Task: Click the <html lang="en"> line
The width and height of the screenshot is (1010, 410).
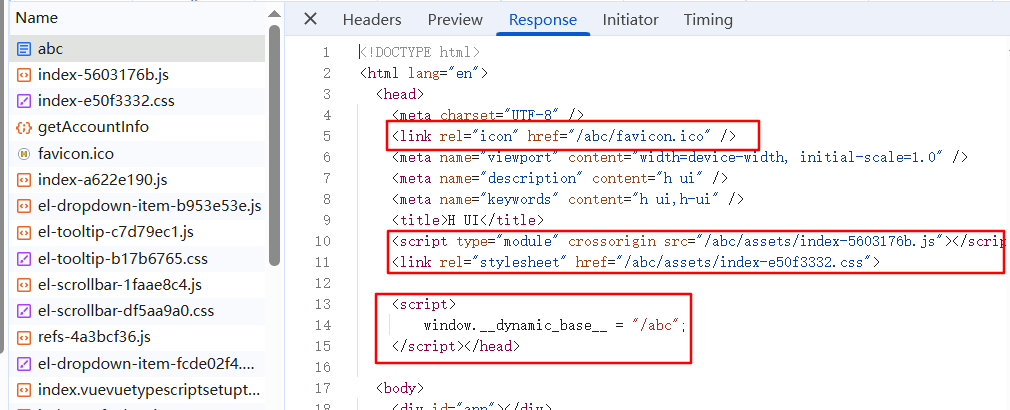Action: point(423,73)
